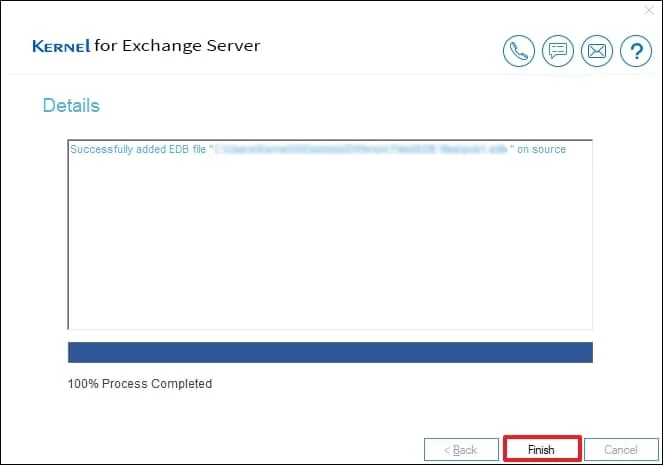Click the 'Successfully added EDB file' log line
The width and height of the screenshot is (663, 465).
coord(318,149)
